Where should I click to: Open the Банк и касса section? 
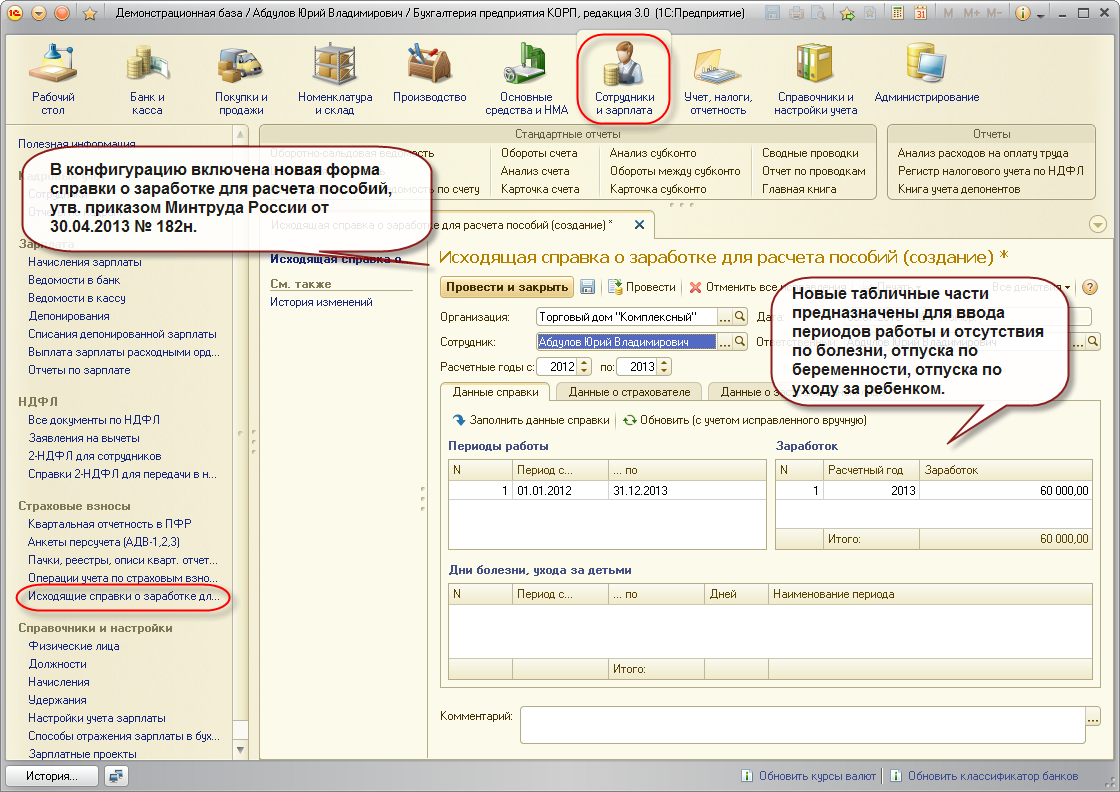pos(146,79)
